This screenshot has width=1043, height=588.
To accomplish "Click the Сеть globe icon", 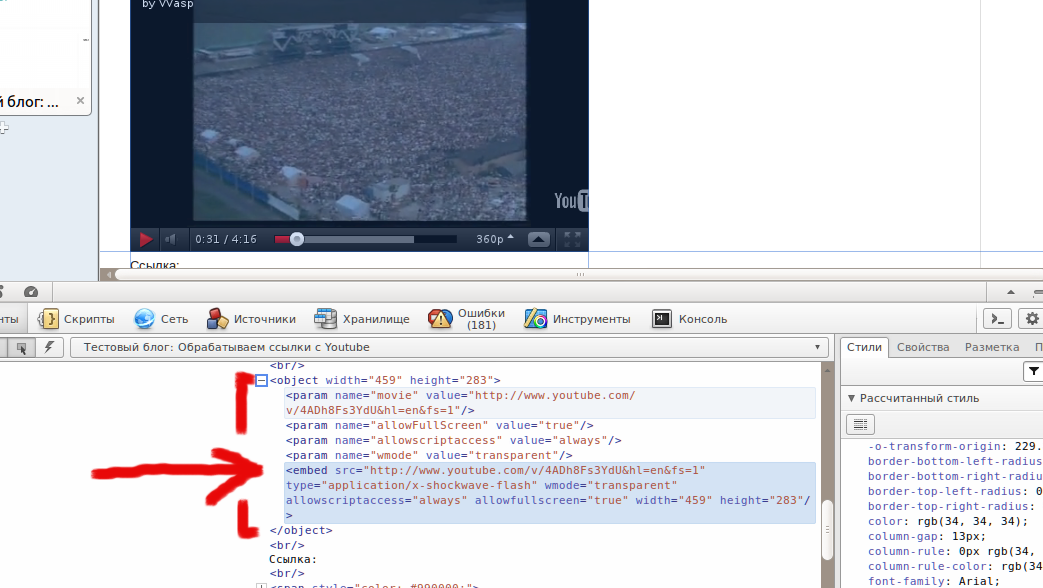I will click(x=144, y=319).
